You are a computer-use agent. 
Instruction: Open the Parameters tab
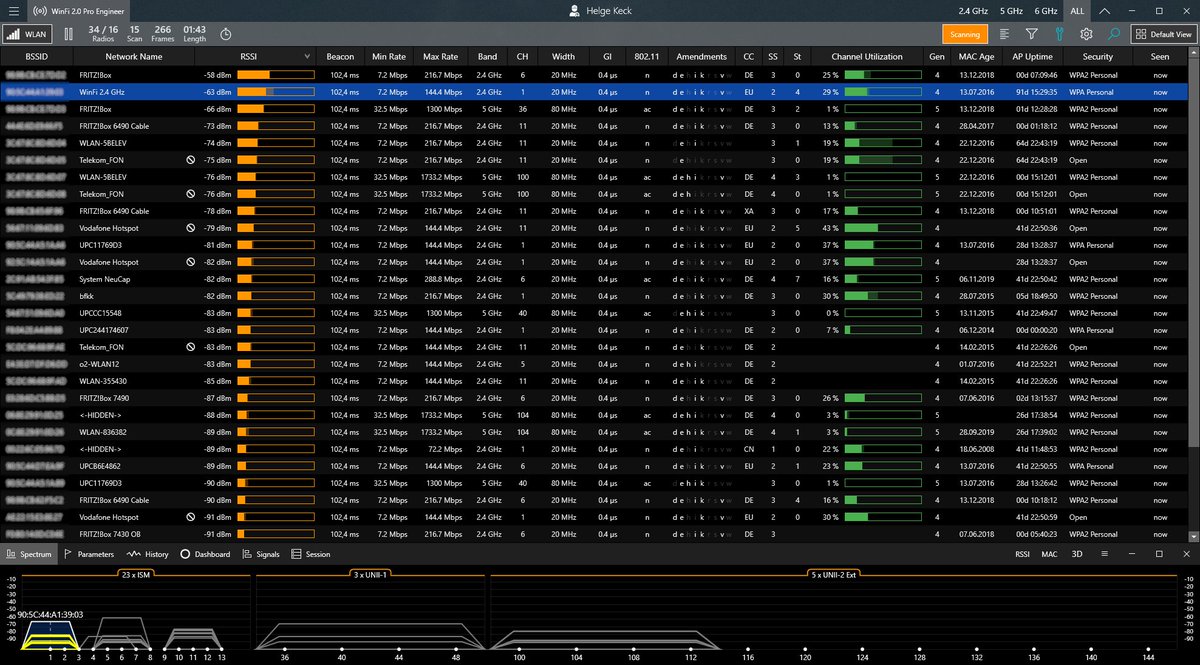point(89,554)
